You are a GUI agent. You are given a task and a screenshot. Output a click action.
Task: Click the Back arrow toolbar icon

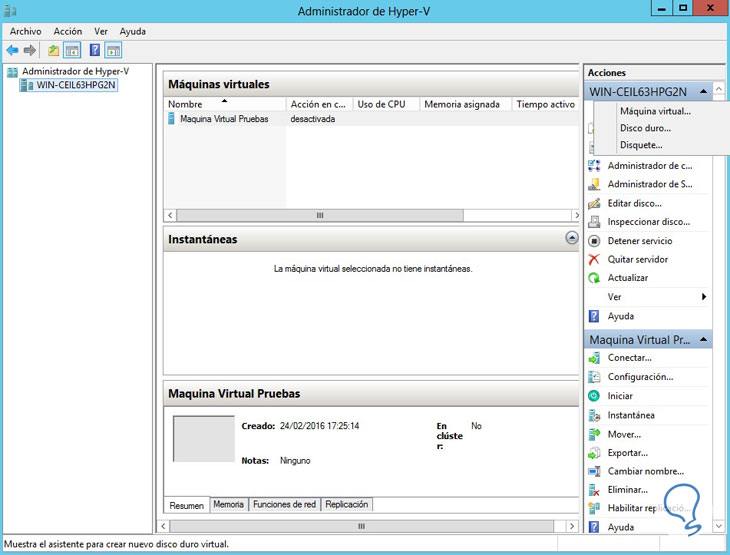[13, 50]
